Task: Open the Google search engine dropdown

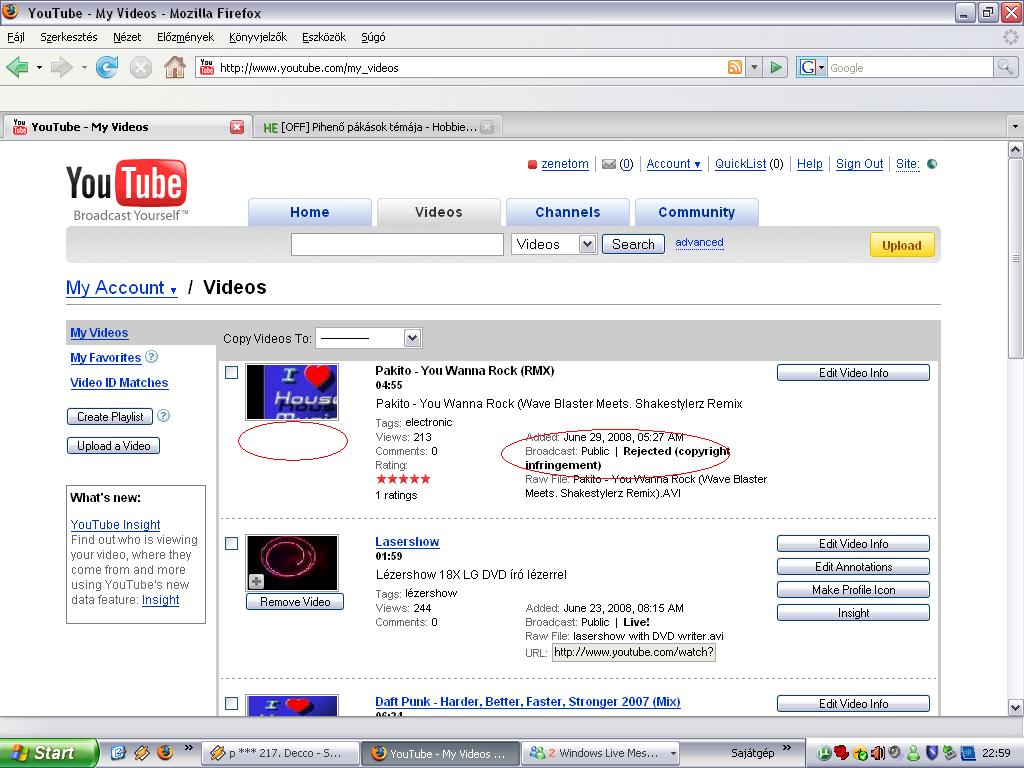Action: point(812,67)
